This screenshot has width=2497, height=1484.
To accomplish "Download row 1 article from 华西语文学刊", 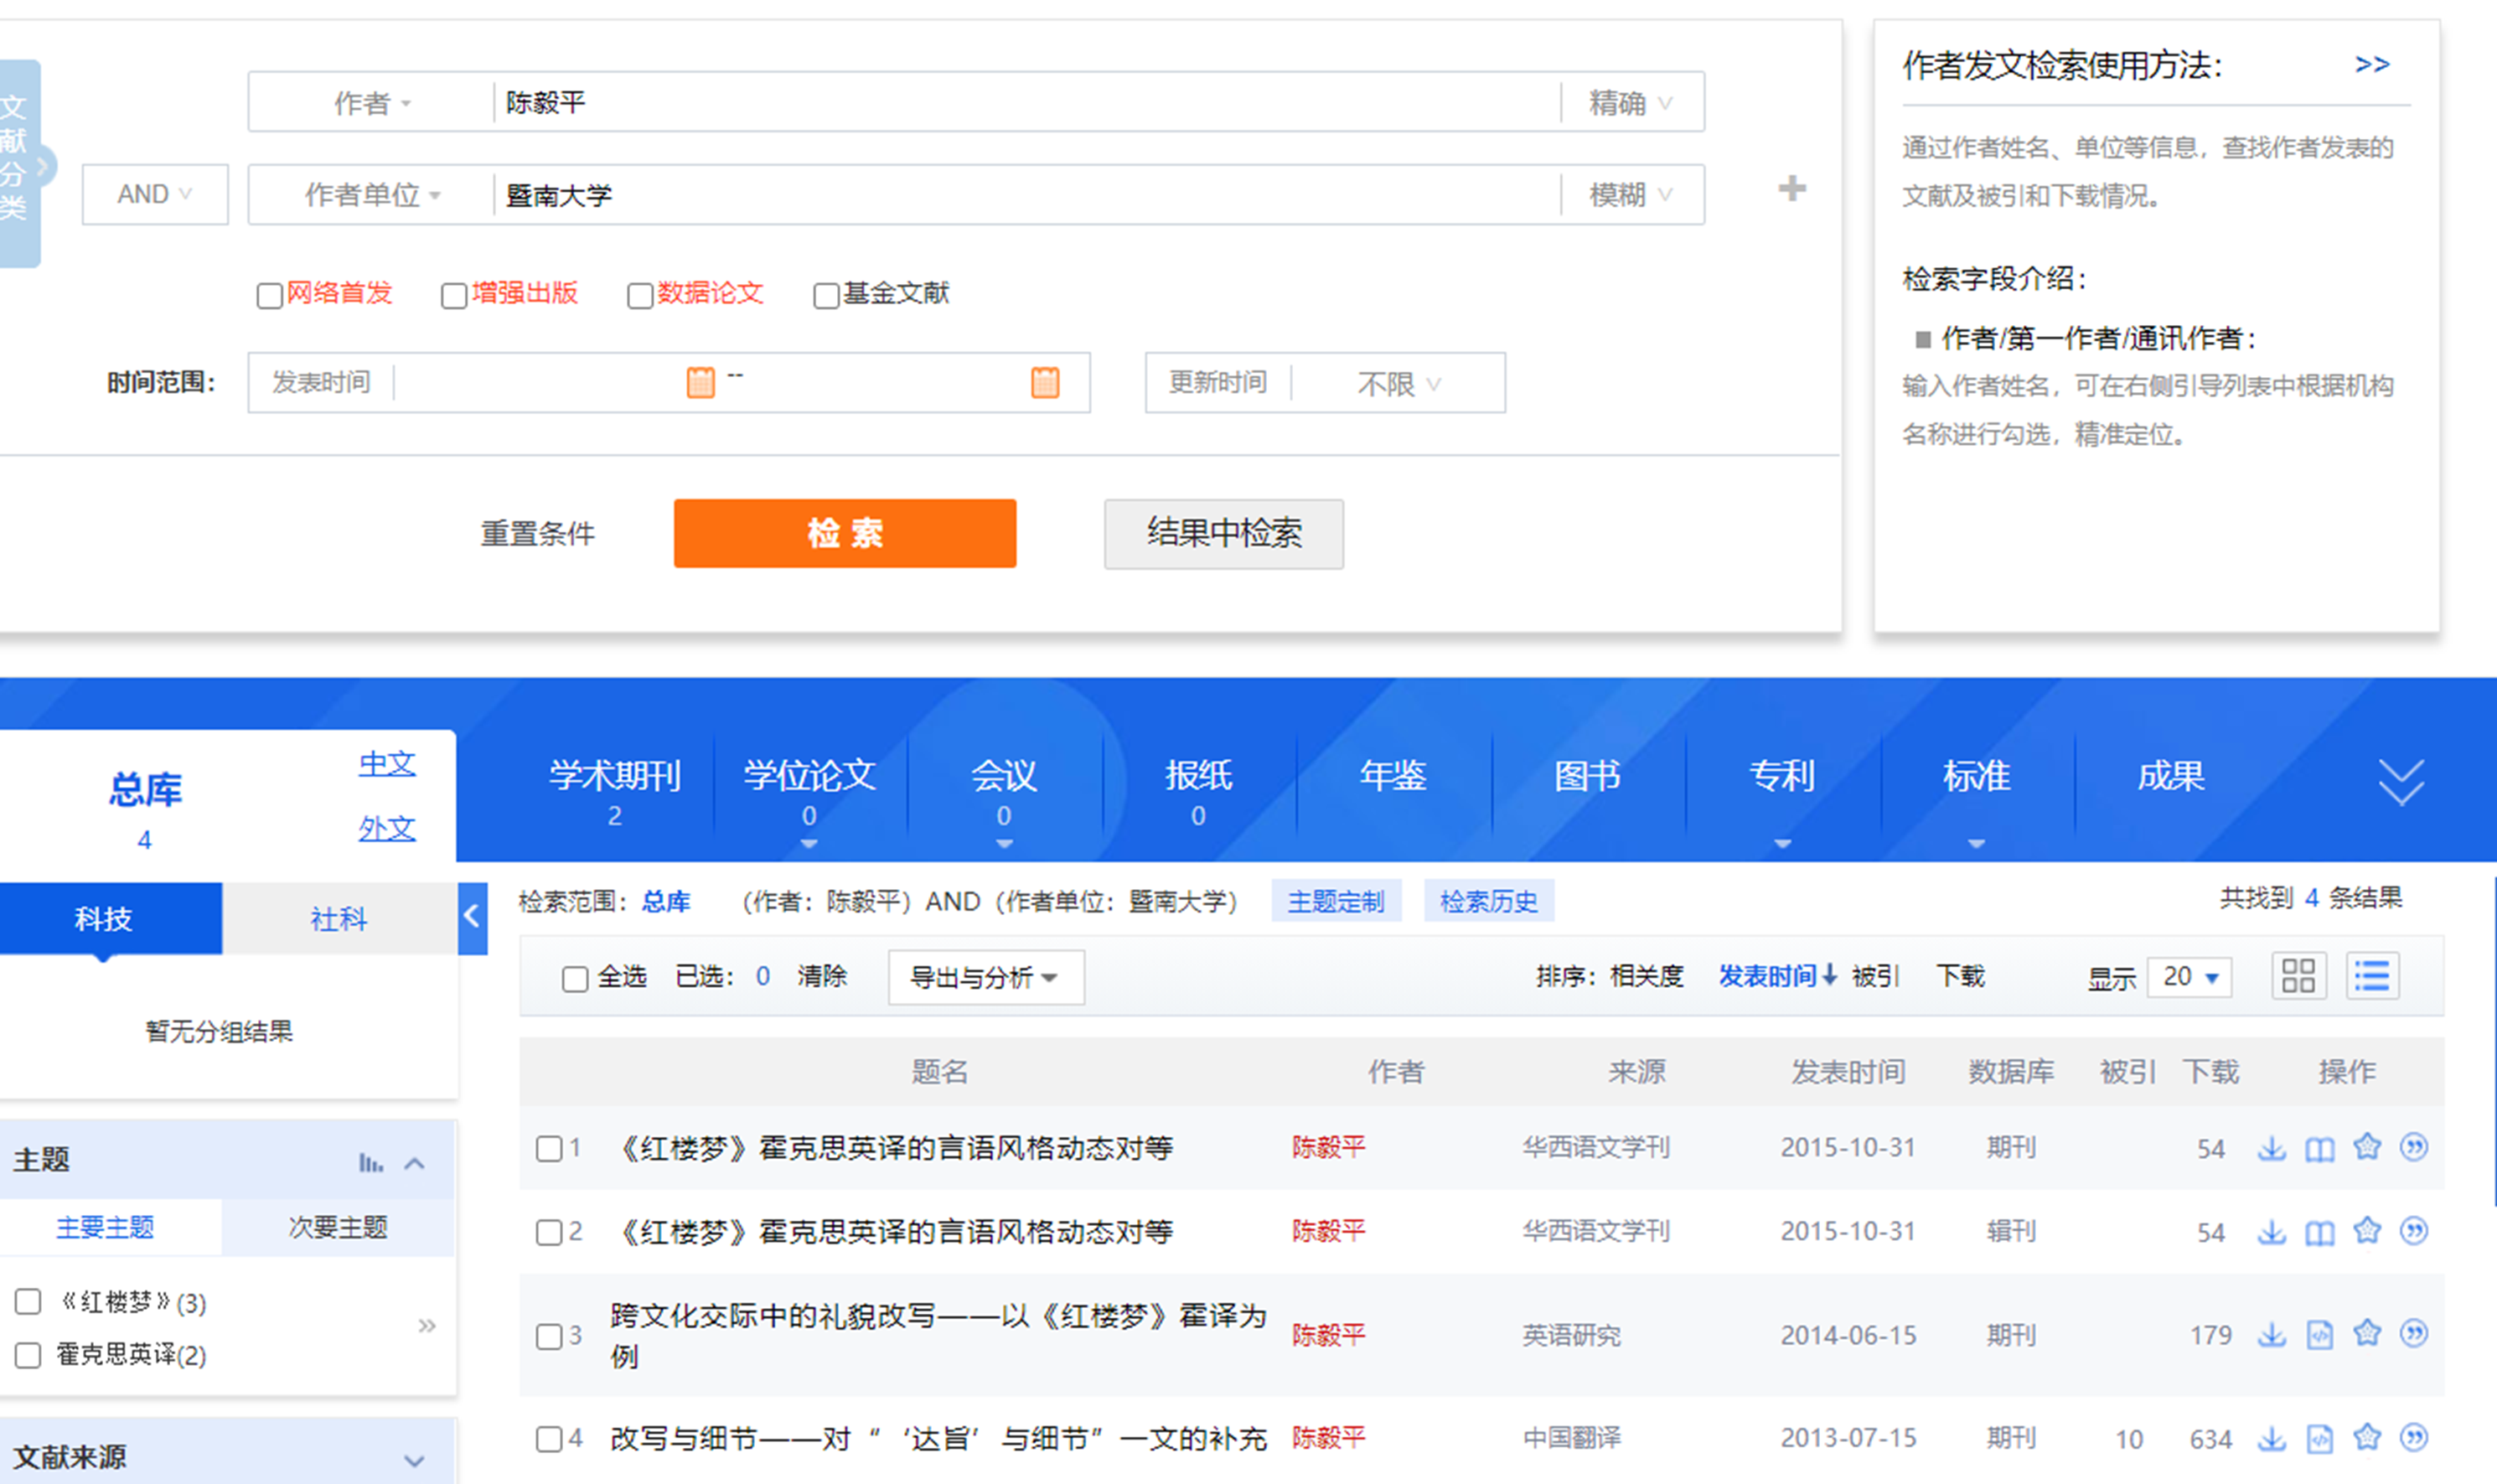I will 2271,1148.
